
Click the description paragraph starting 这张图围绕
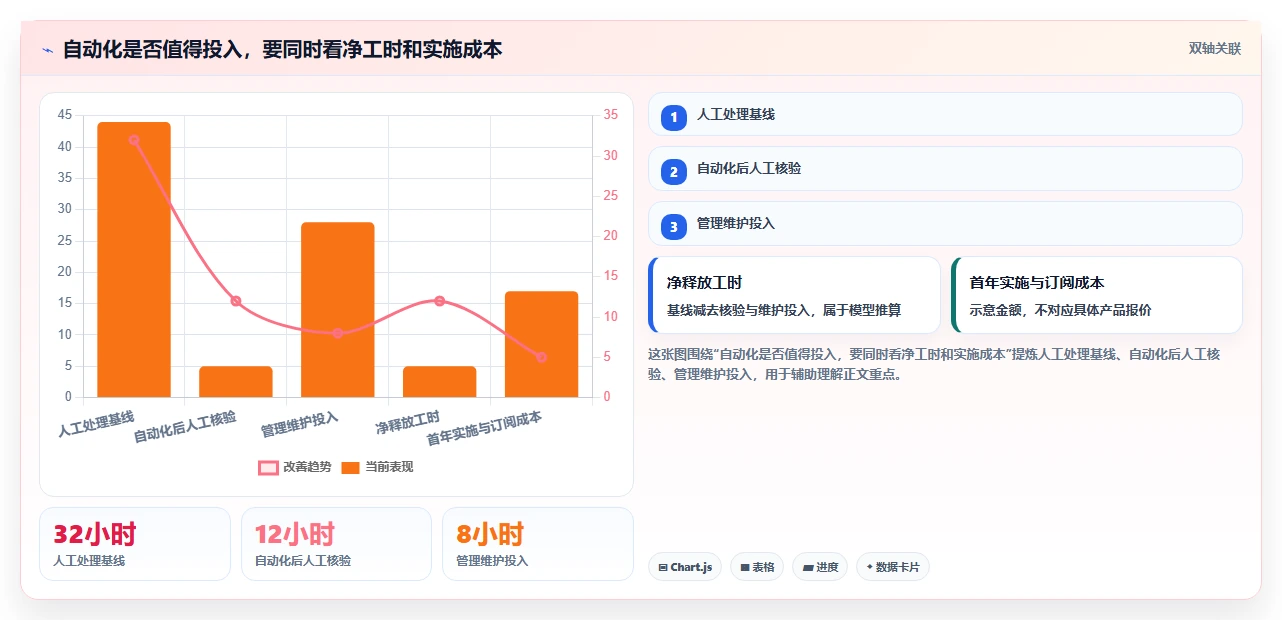pyautogui.click(x=934, y=364)
